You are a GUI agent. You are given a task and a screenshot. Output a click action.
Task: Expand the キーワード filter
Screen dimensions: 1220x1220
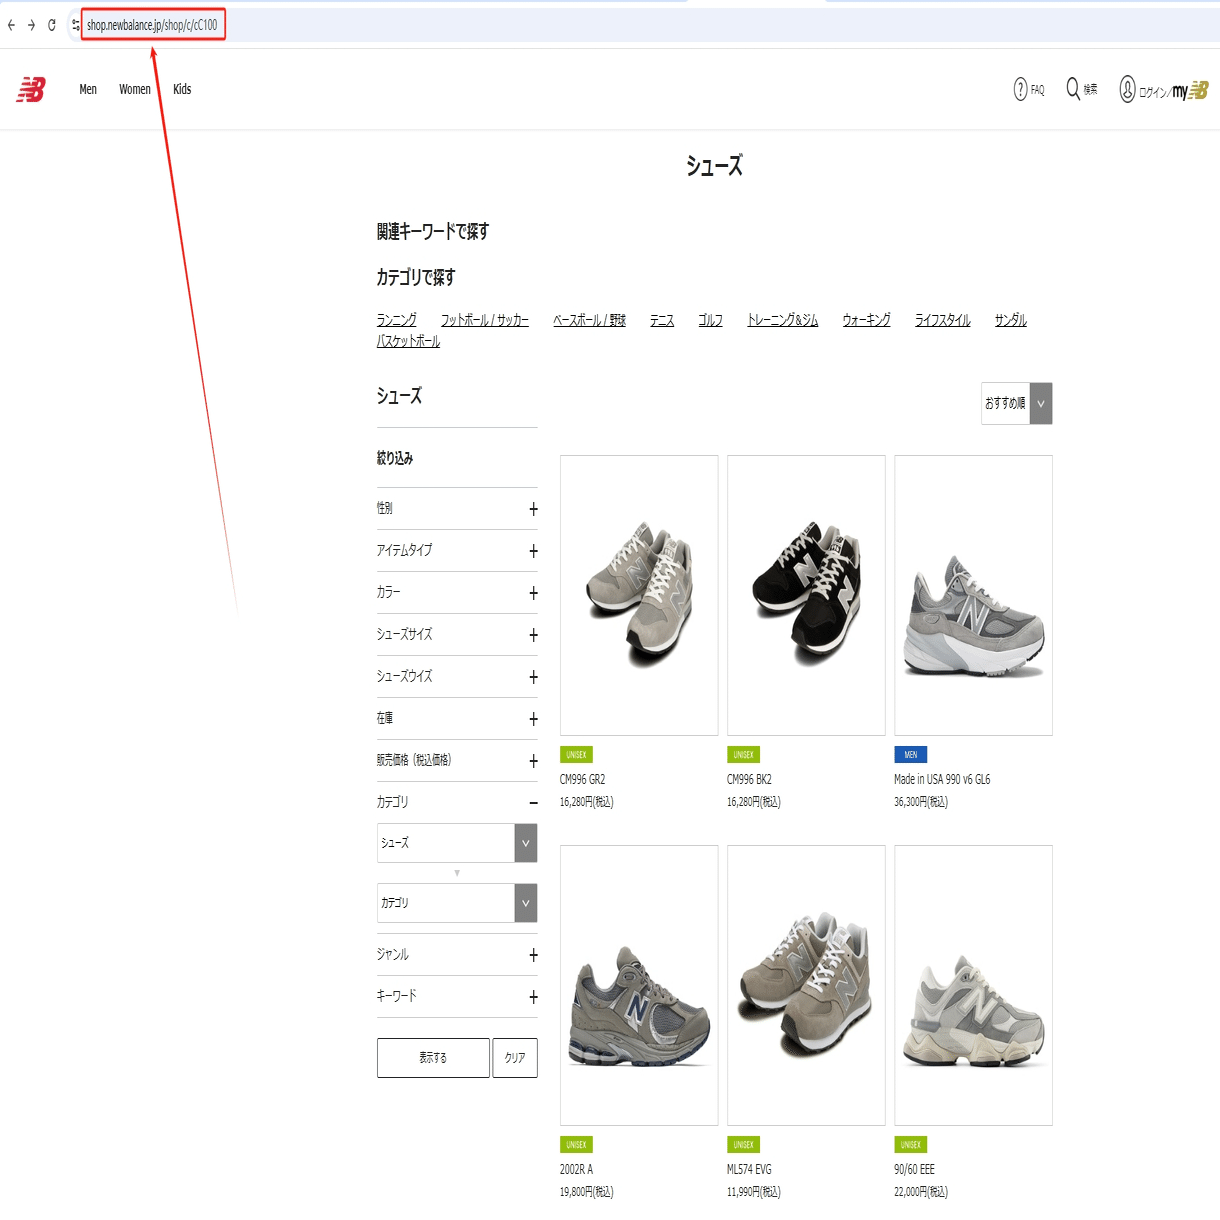coord(457,997)
